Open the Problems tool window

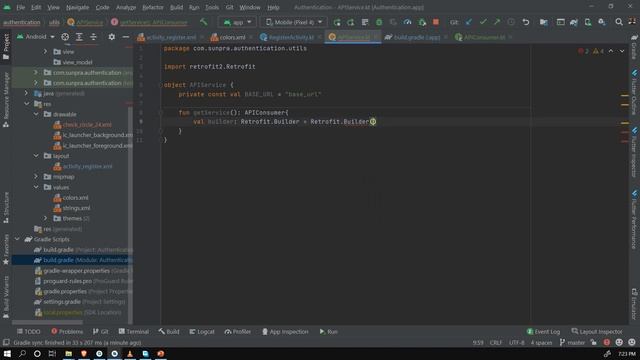67,331
